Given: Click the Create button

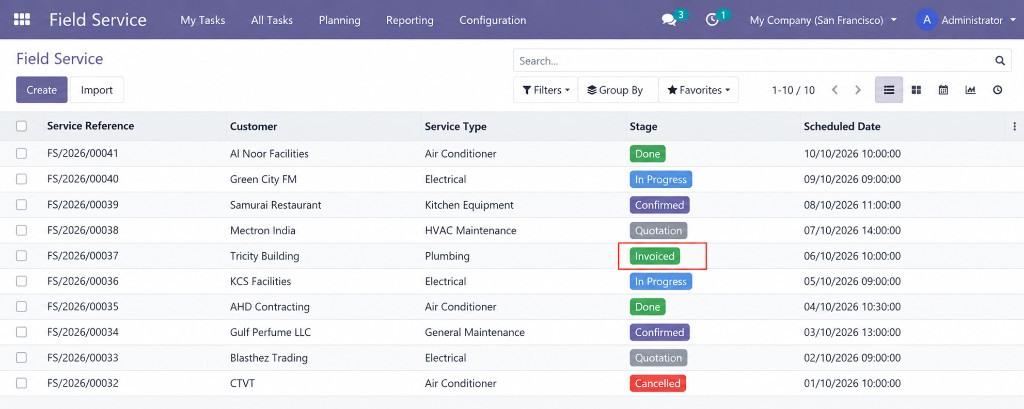Looking at the screenshot, I should (42, 90).
